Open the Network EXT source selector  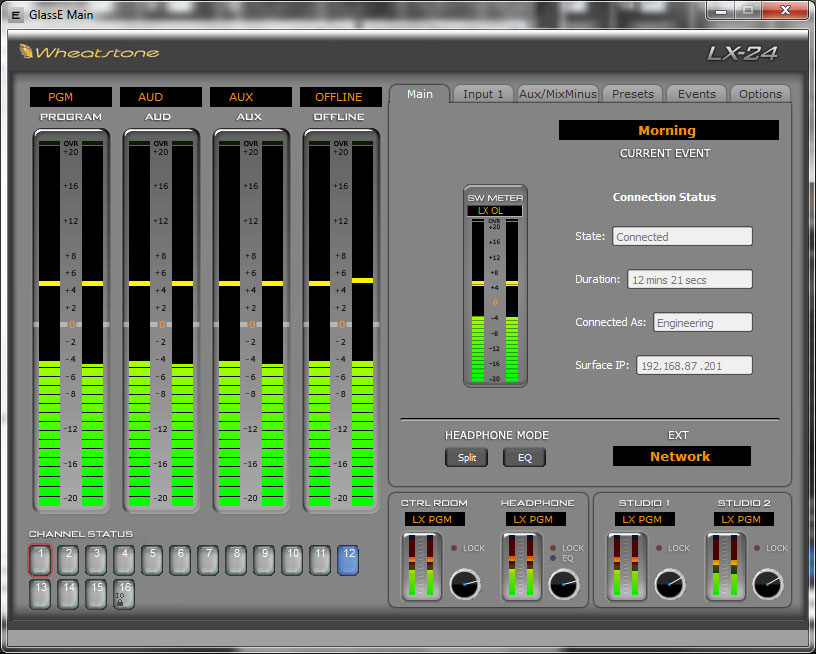[681, 456]
